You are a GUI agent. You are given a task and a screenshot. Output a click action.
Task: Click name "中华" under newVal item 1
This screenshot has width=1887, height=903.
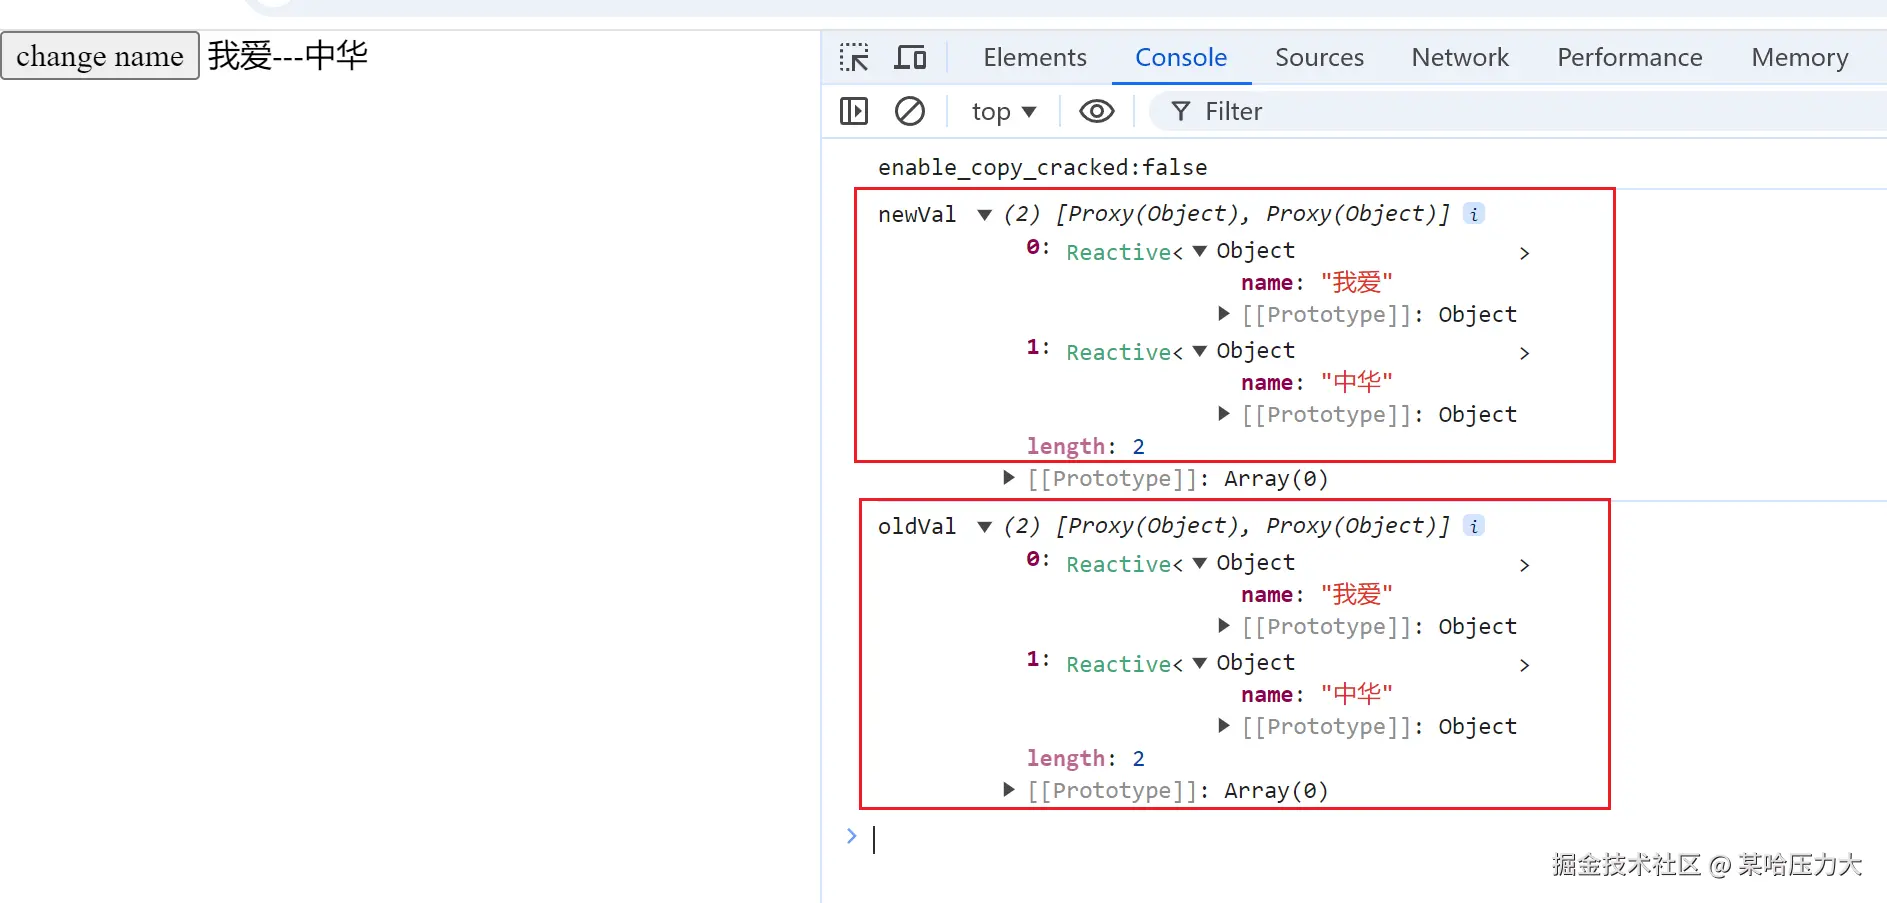tap(1317, 383)
